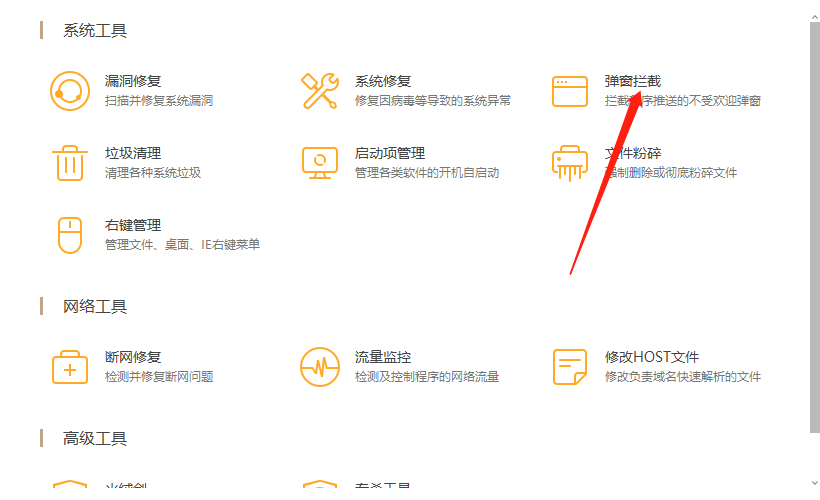The image size is (820, 500).
Task: Click the description 修复因病毒等导致的系统异常
Action: coord(432,100)
